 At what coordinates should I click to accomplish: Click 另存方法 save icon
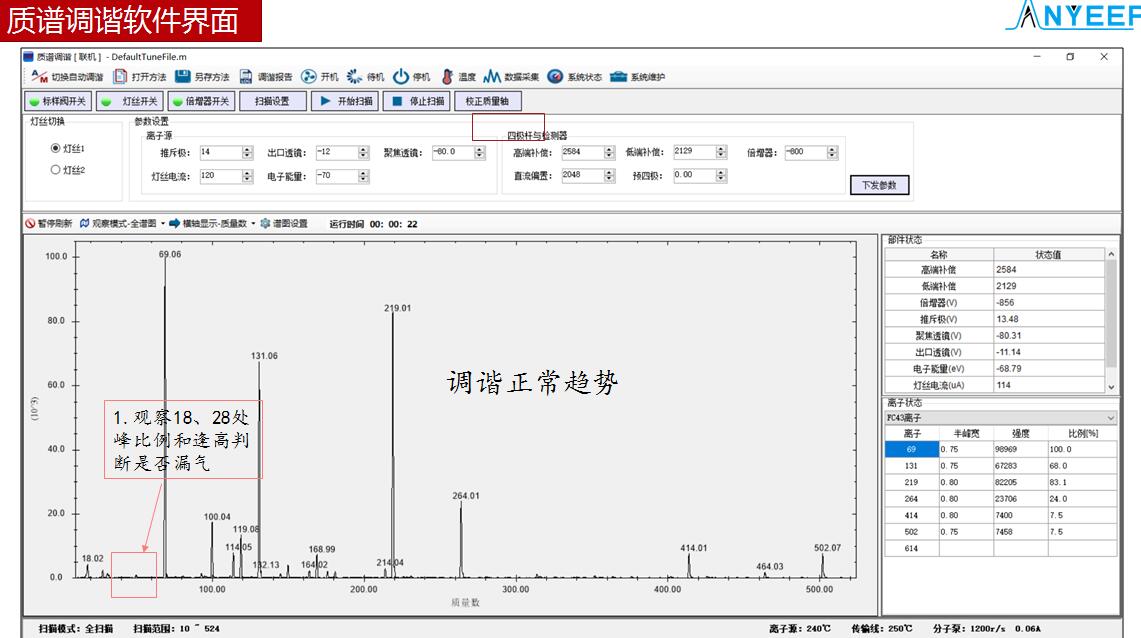point(183,77)
